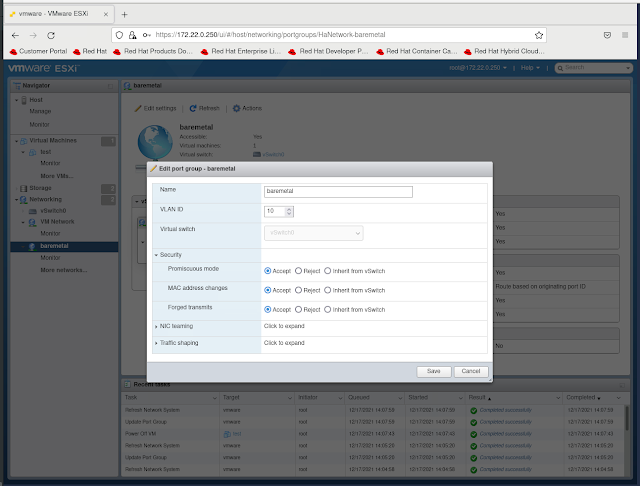Select the baremetal network in the Navigator

pyautogui.click(x=64, y=246)
